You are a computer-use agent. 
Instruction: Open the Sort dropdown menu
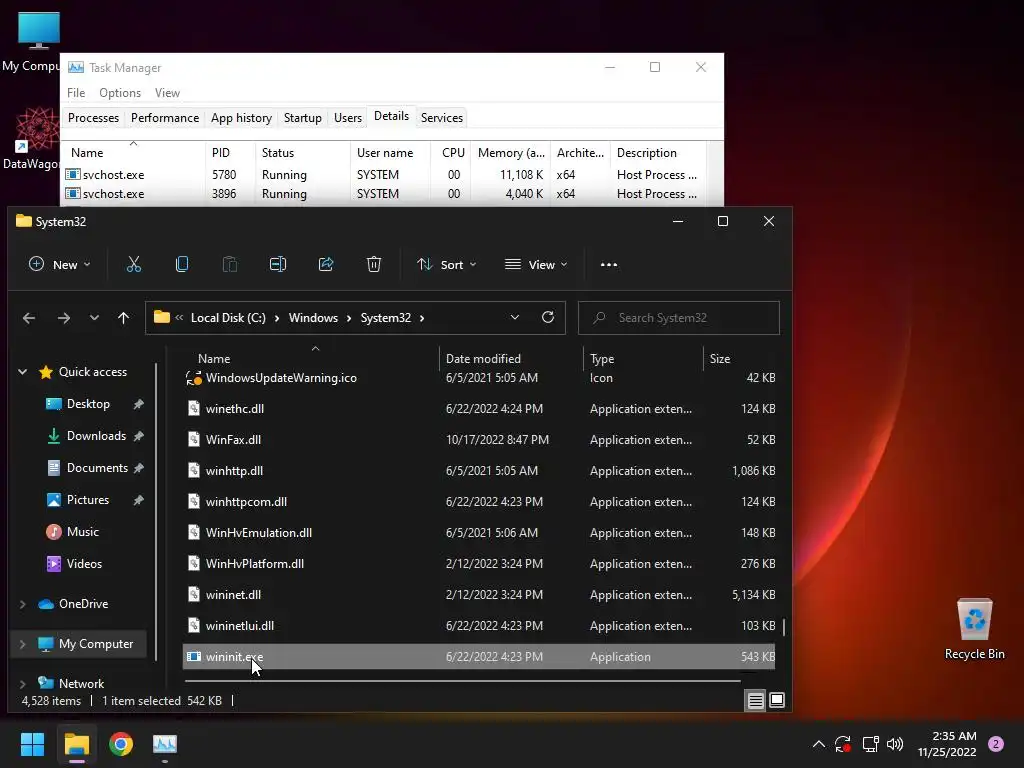coord(447,264)
